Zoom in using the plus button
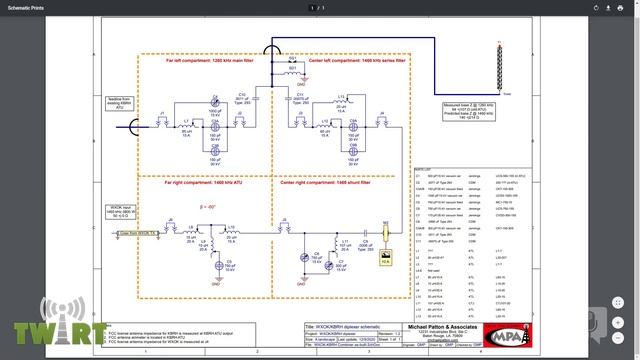640x360 pixels. pos(618,322)
